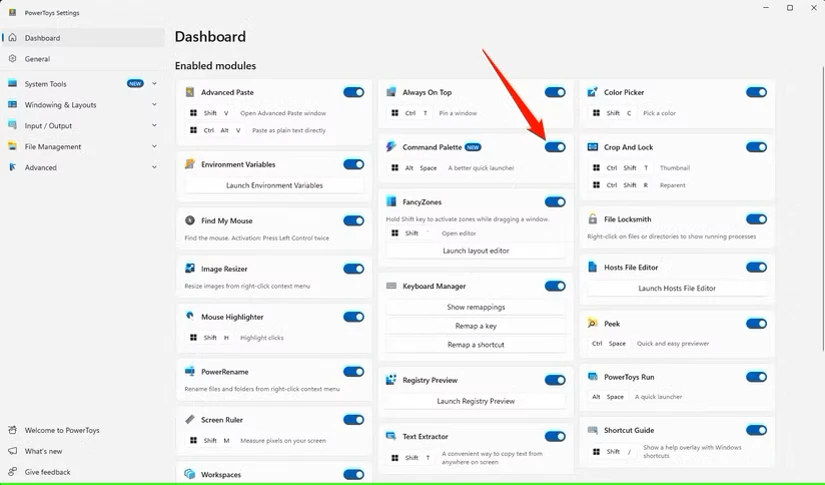Image resolution: width=825 pixels, height=485 pixels.
Task: Click the Command Palette module icon
Action: pyautogui.click(x=391, y=147)
